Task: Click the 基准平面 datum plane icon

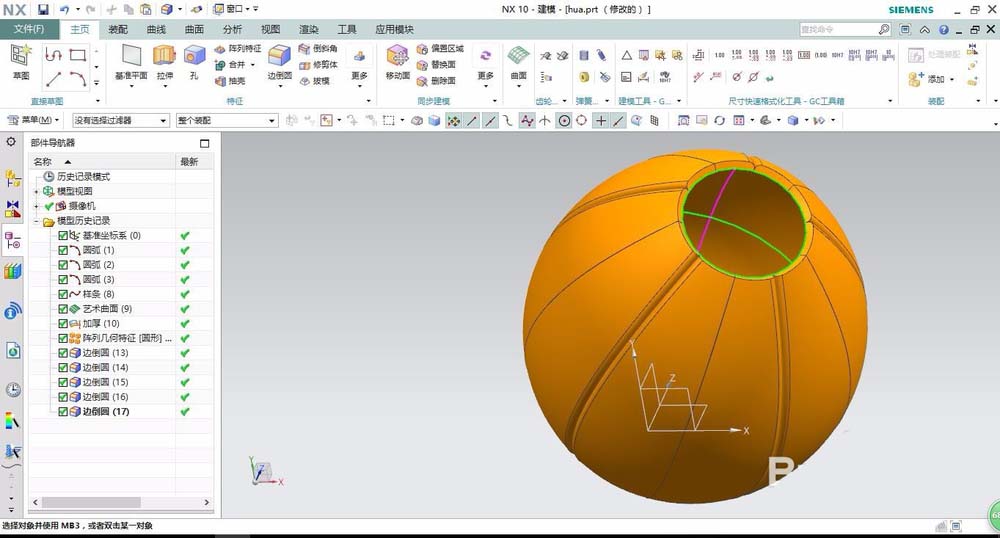Action: click(x=131, y=62)
